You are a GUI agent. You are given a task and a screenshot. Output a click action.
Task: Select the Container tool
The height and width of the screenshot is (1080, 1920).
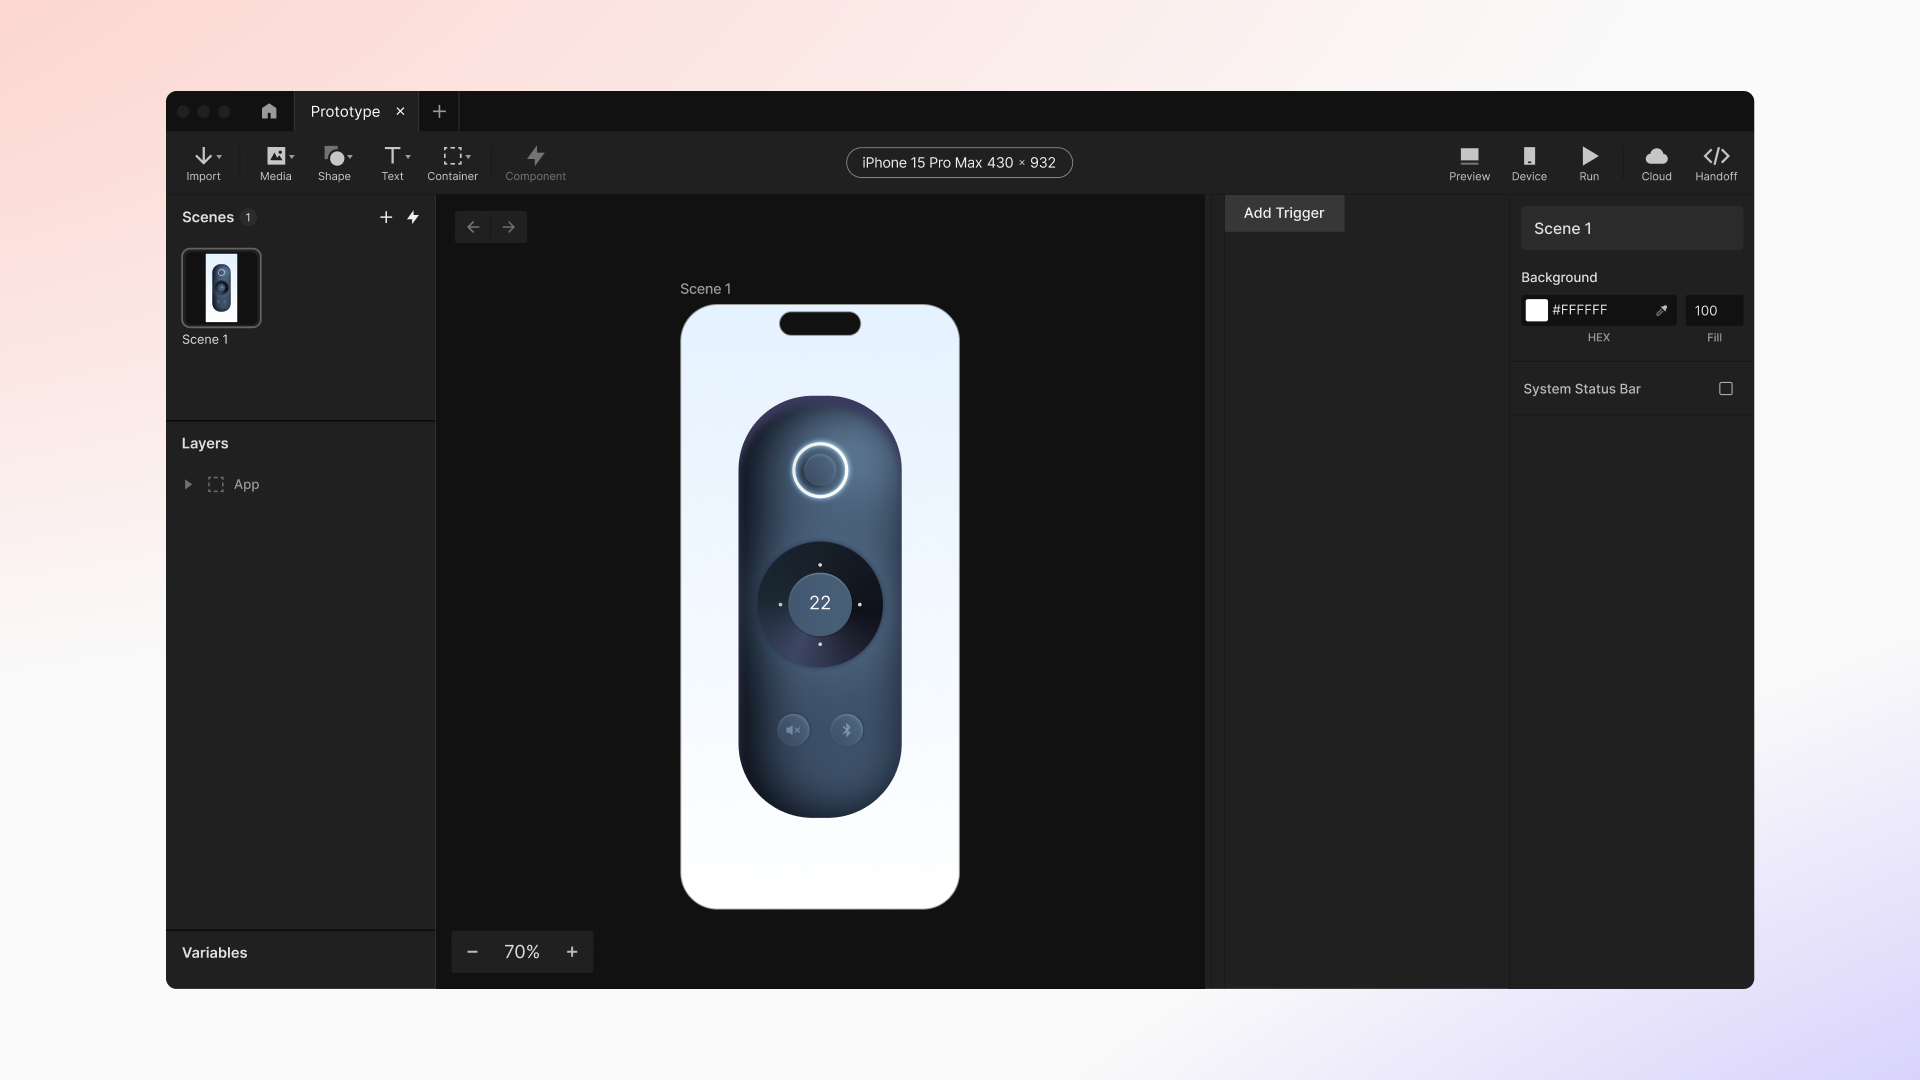pyautogui.click(x=452, y=162)
